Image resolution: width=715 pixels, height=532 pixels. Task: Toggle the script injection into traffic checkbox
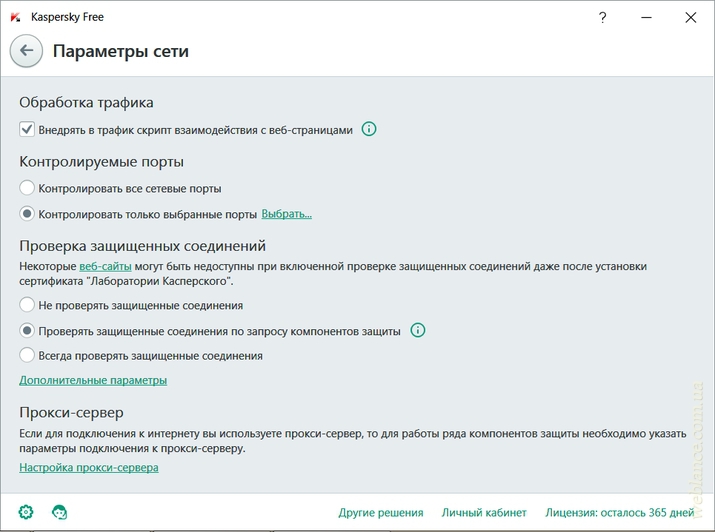coord(27,130)
